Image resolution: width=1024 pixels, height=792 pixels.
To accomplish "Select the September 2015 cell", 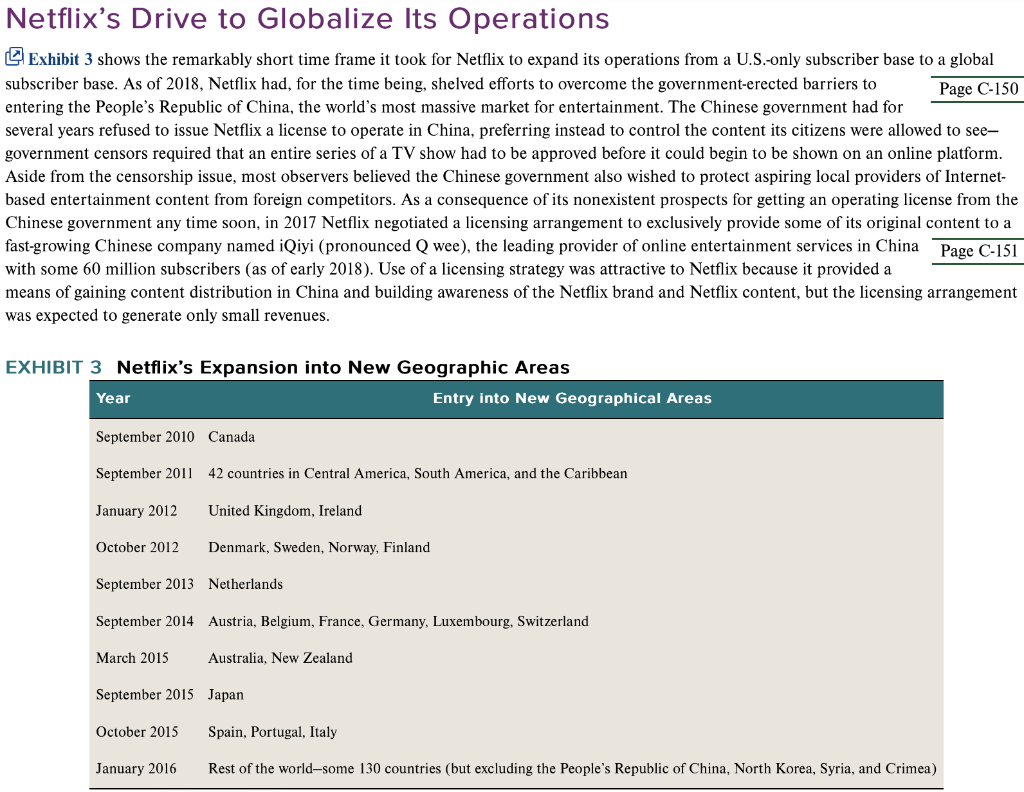I will pyautogui.click(x=145, y=695).
